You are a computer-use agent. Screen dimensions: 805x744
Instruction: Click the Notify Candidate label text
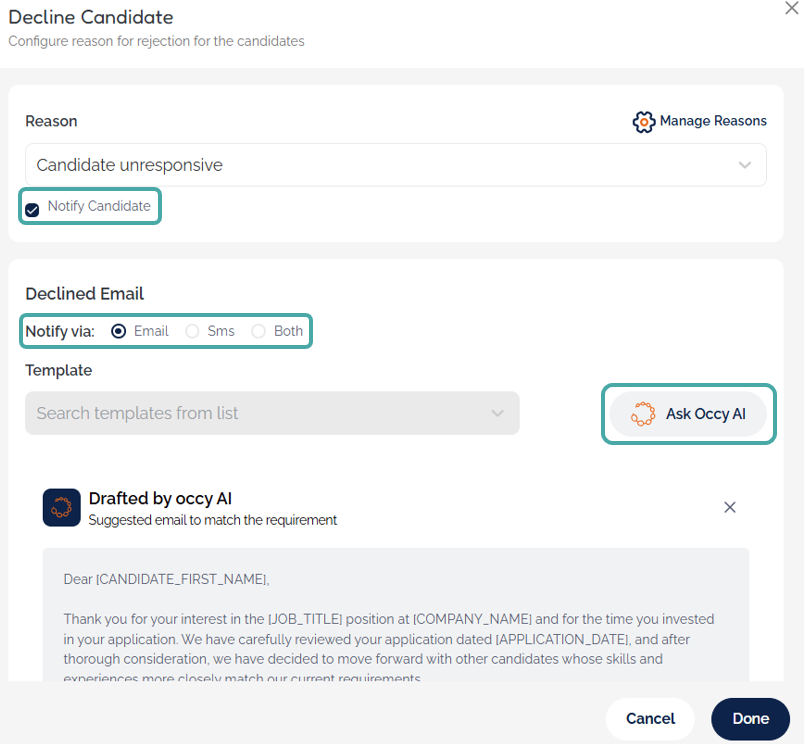pos(99,206)
